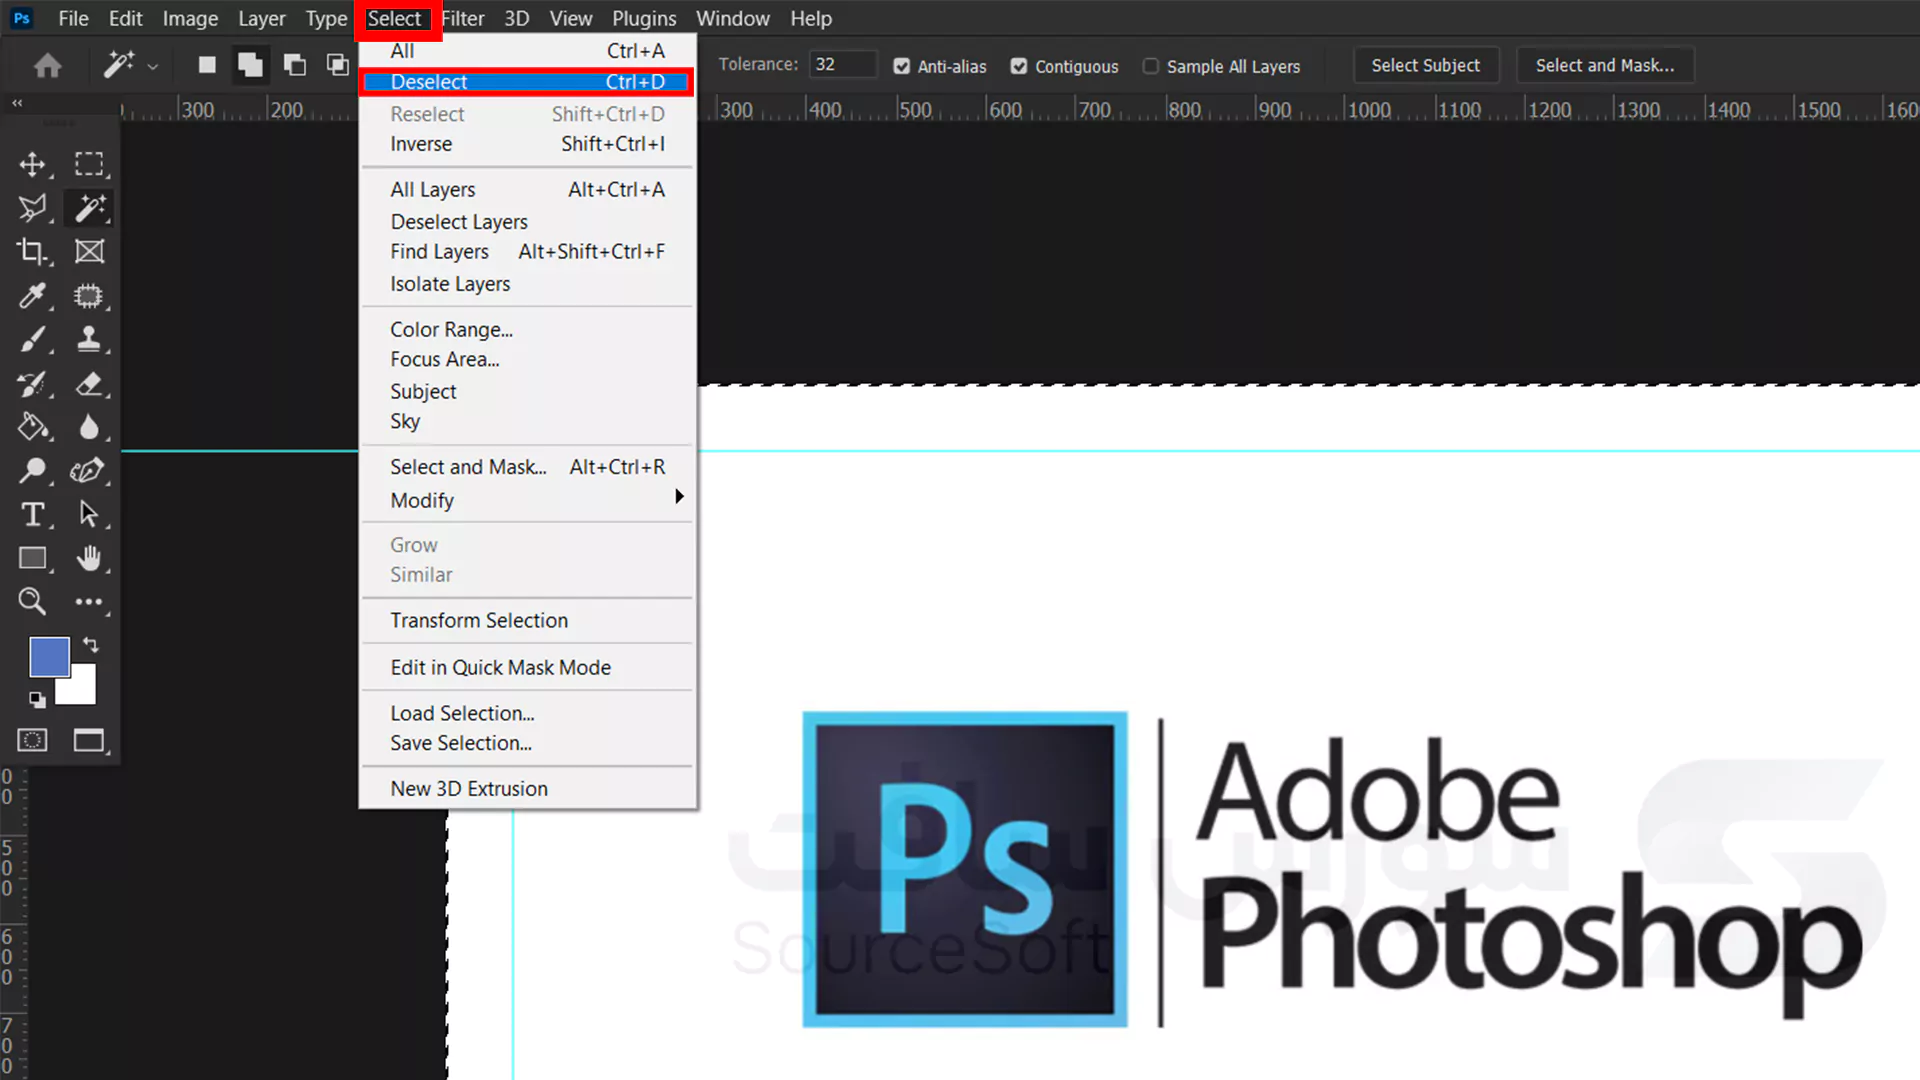Open the Edit Toolbar three-dots menu

[89, 601]
